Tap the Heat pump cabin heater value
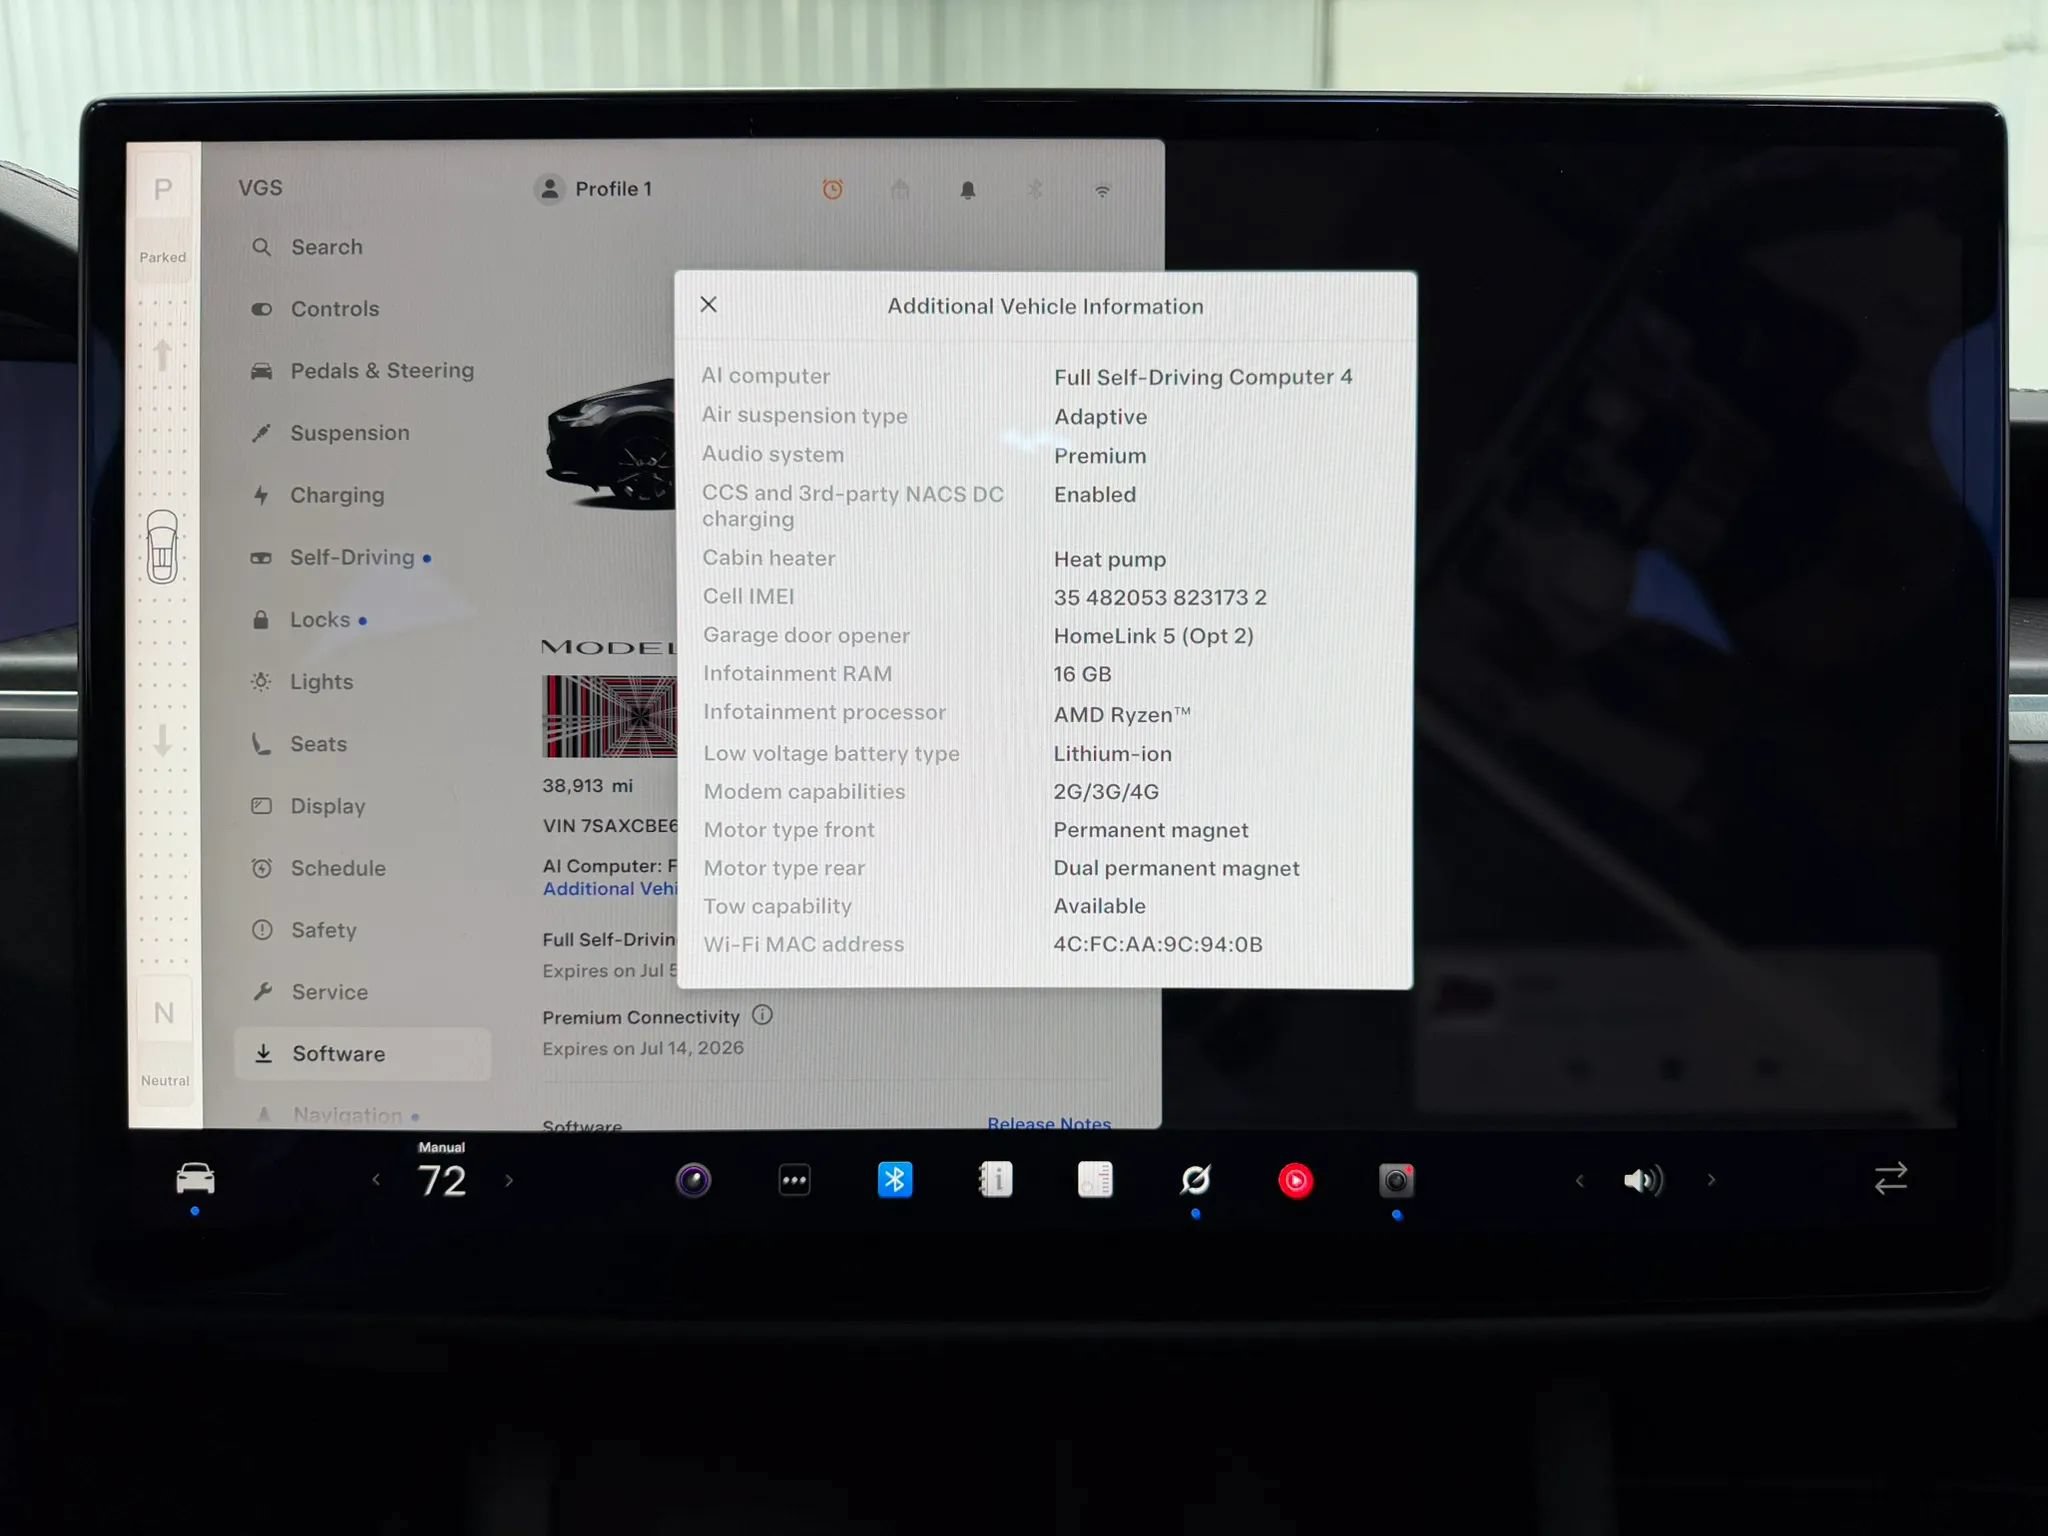The height and width of the screenshot is (1536, 2048). [1110, 559]
